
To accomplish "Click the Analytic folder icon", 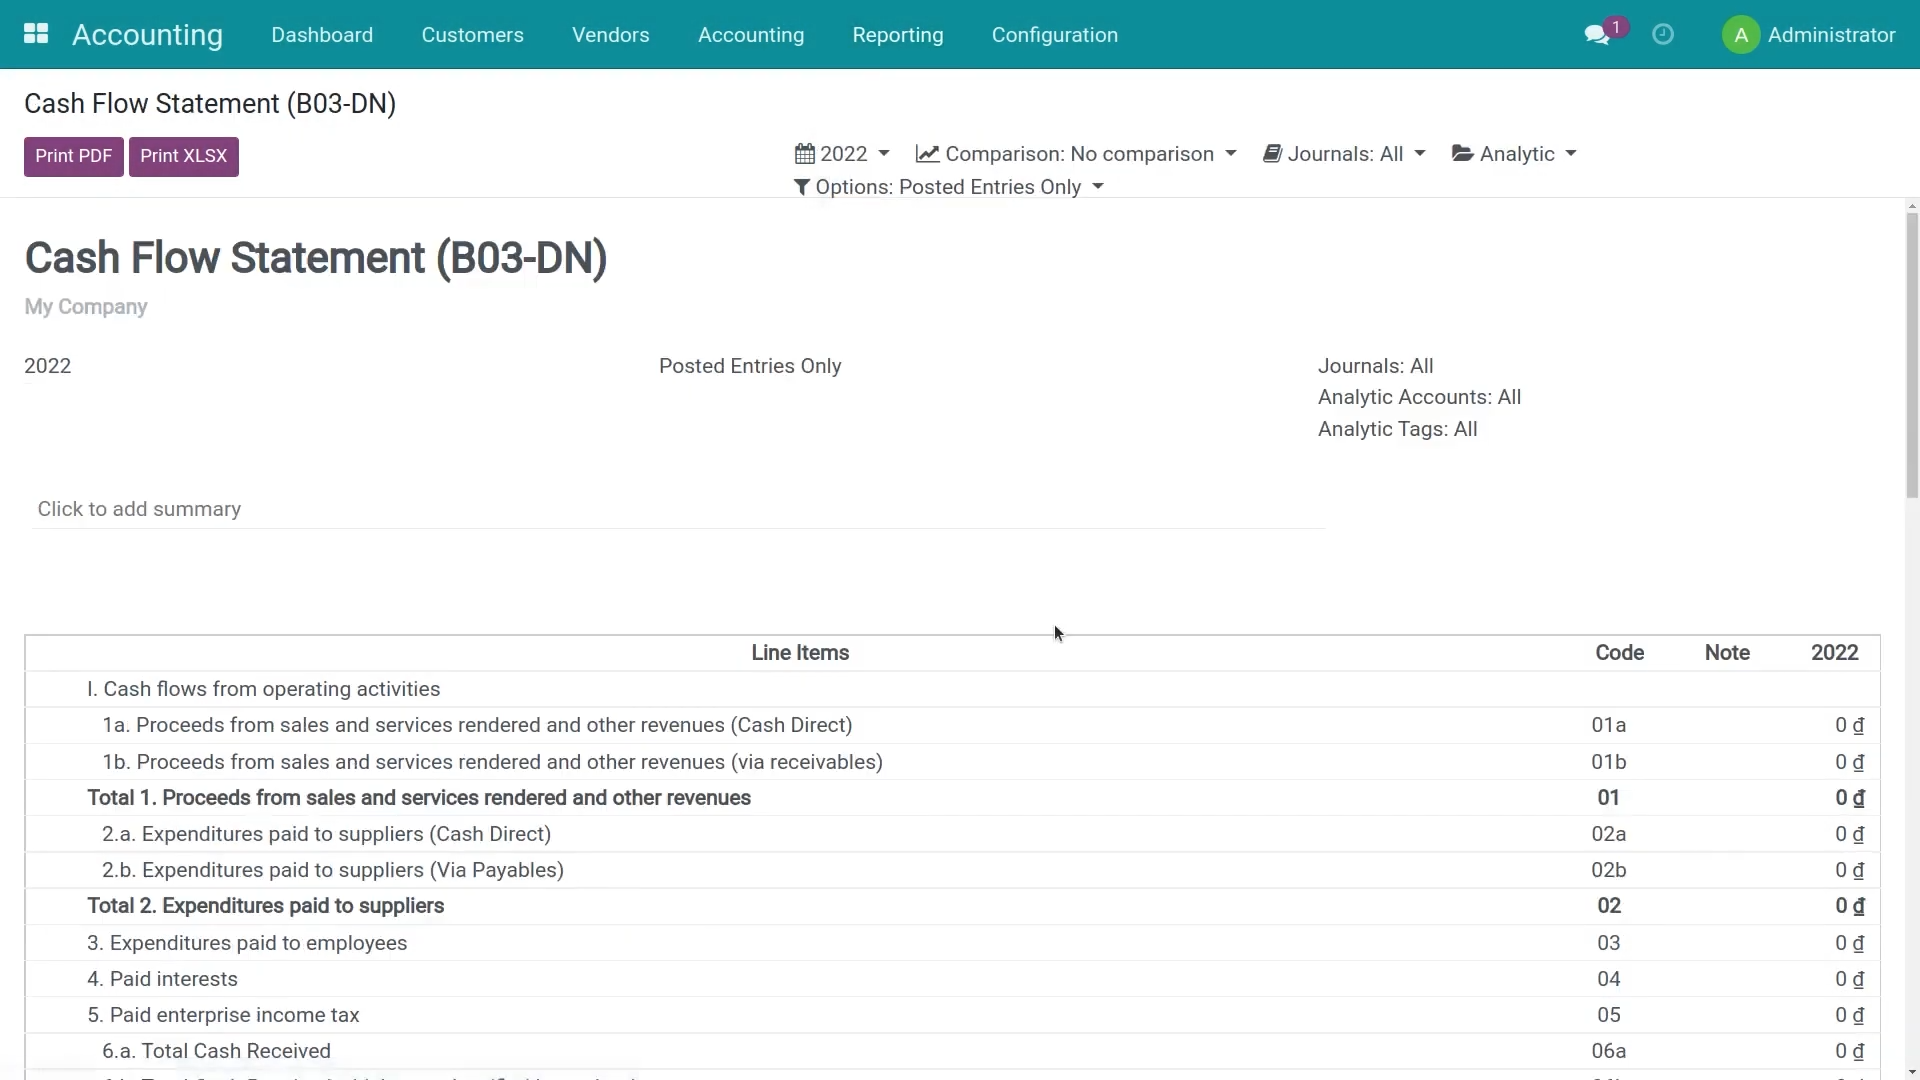I will (x=1462, y=154).
